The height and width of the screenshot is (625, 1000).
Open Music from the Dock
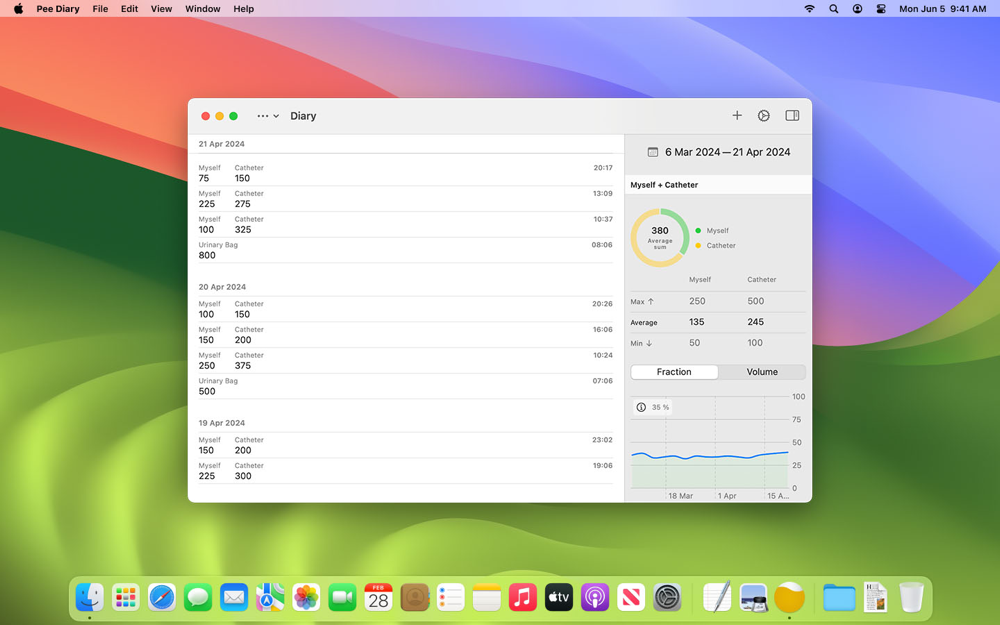pyautogui.click(x=522, y=598)
